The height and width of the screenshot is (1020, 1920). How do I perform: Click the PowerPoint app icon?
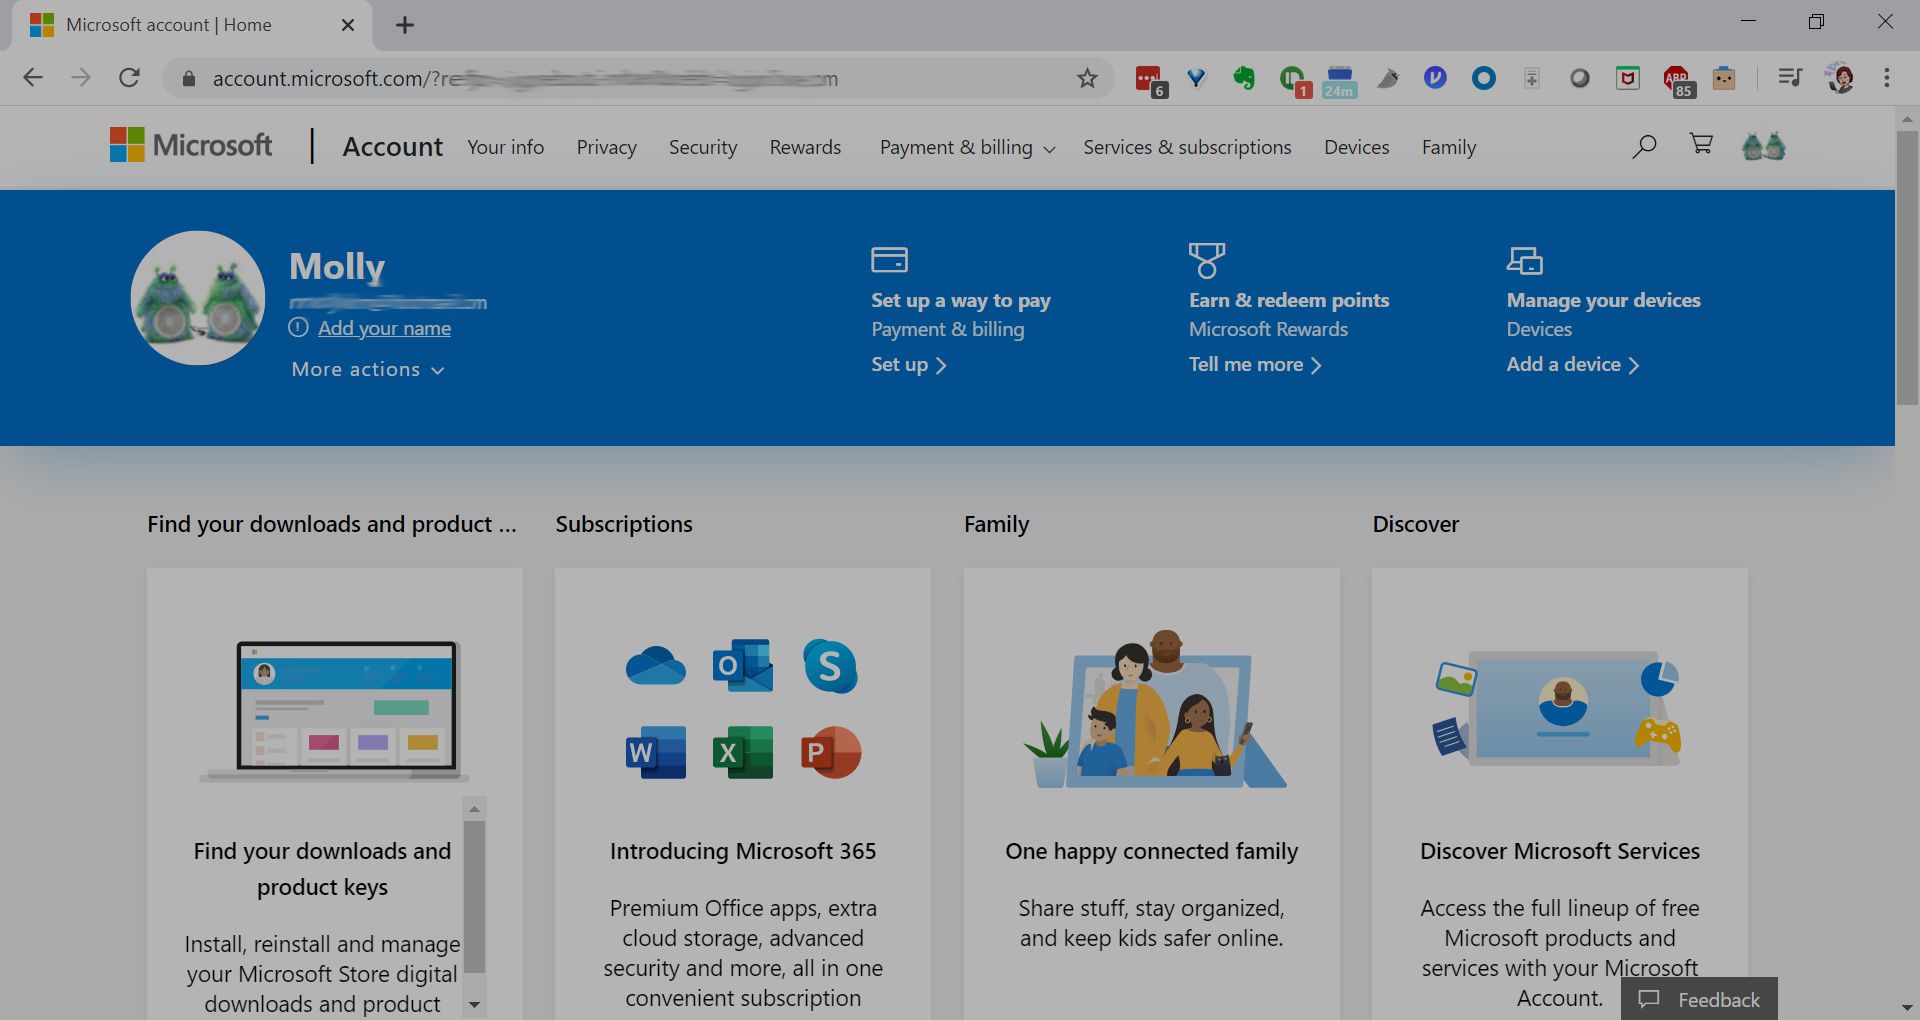click(x=830, y=752)
